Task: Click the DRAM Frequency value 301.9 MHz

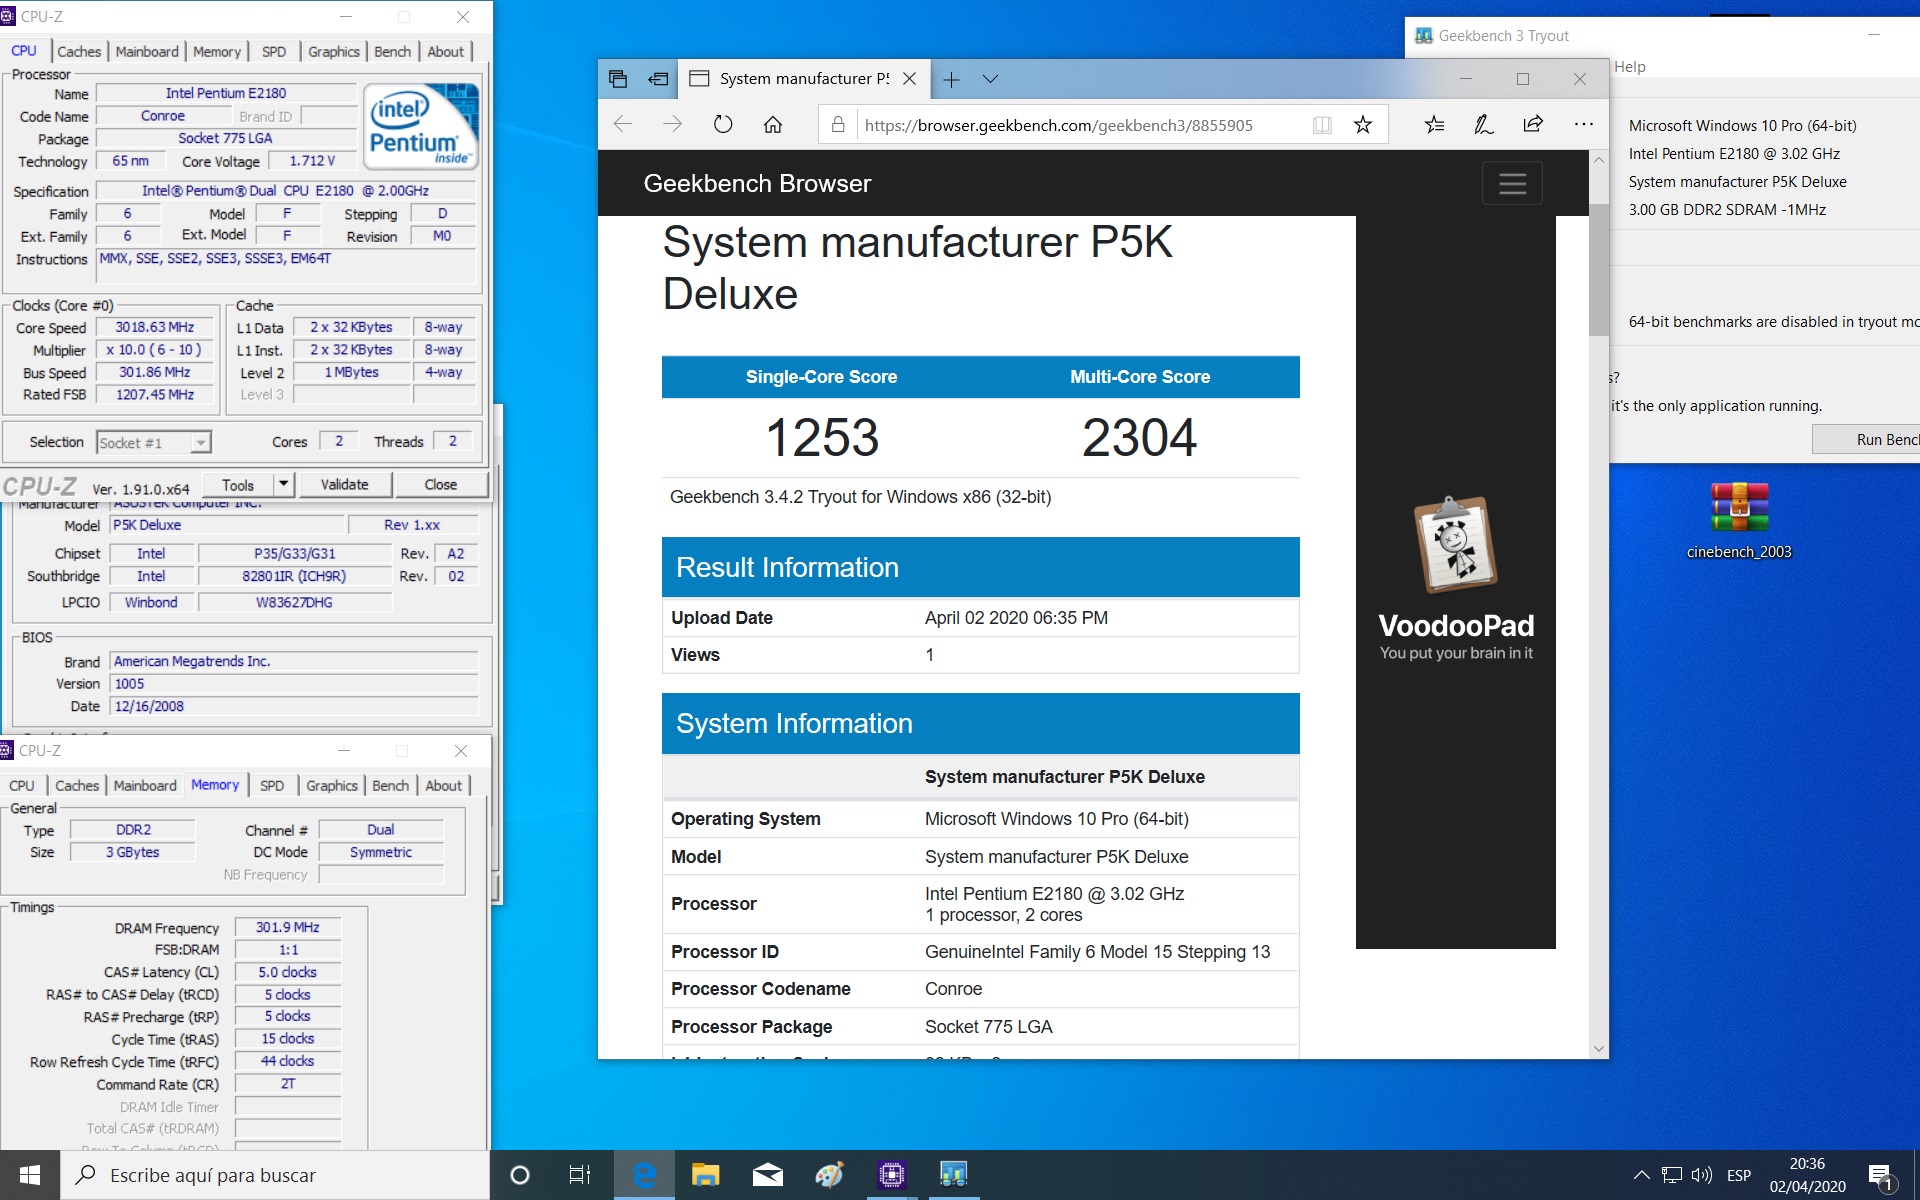Action: (288, 927)
